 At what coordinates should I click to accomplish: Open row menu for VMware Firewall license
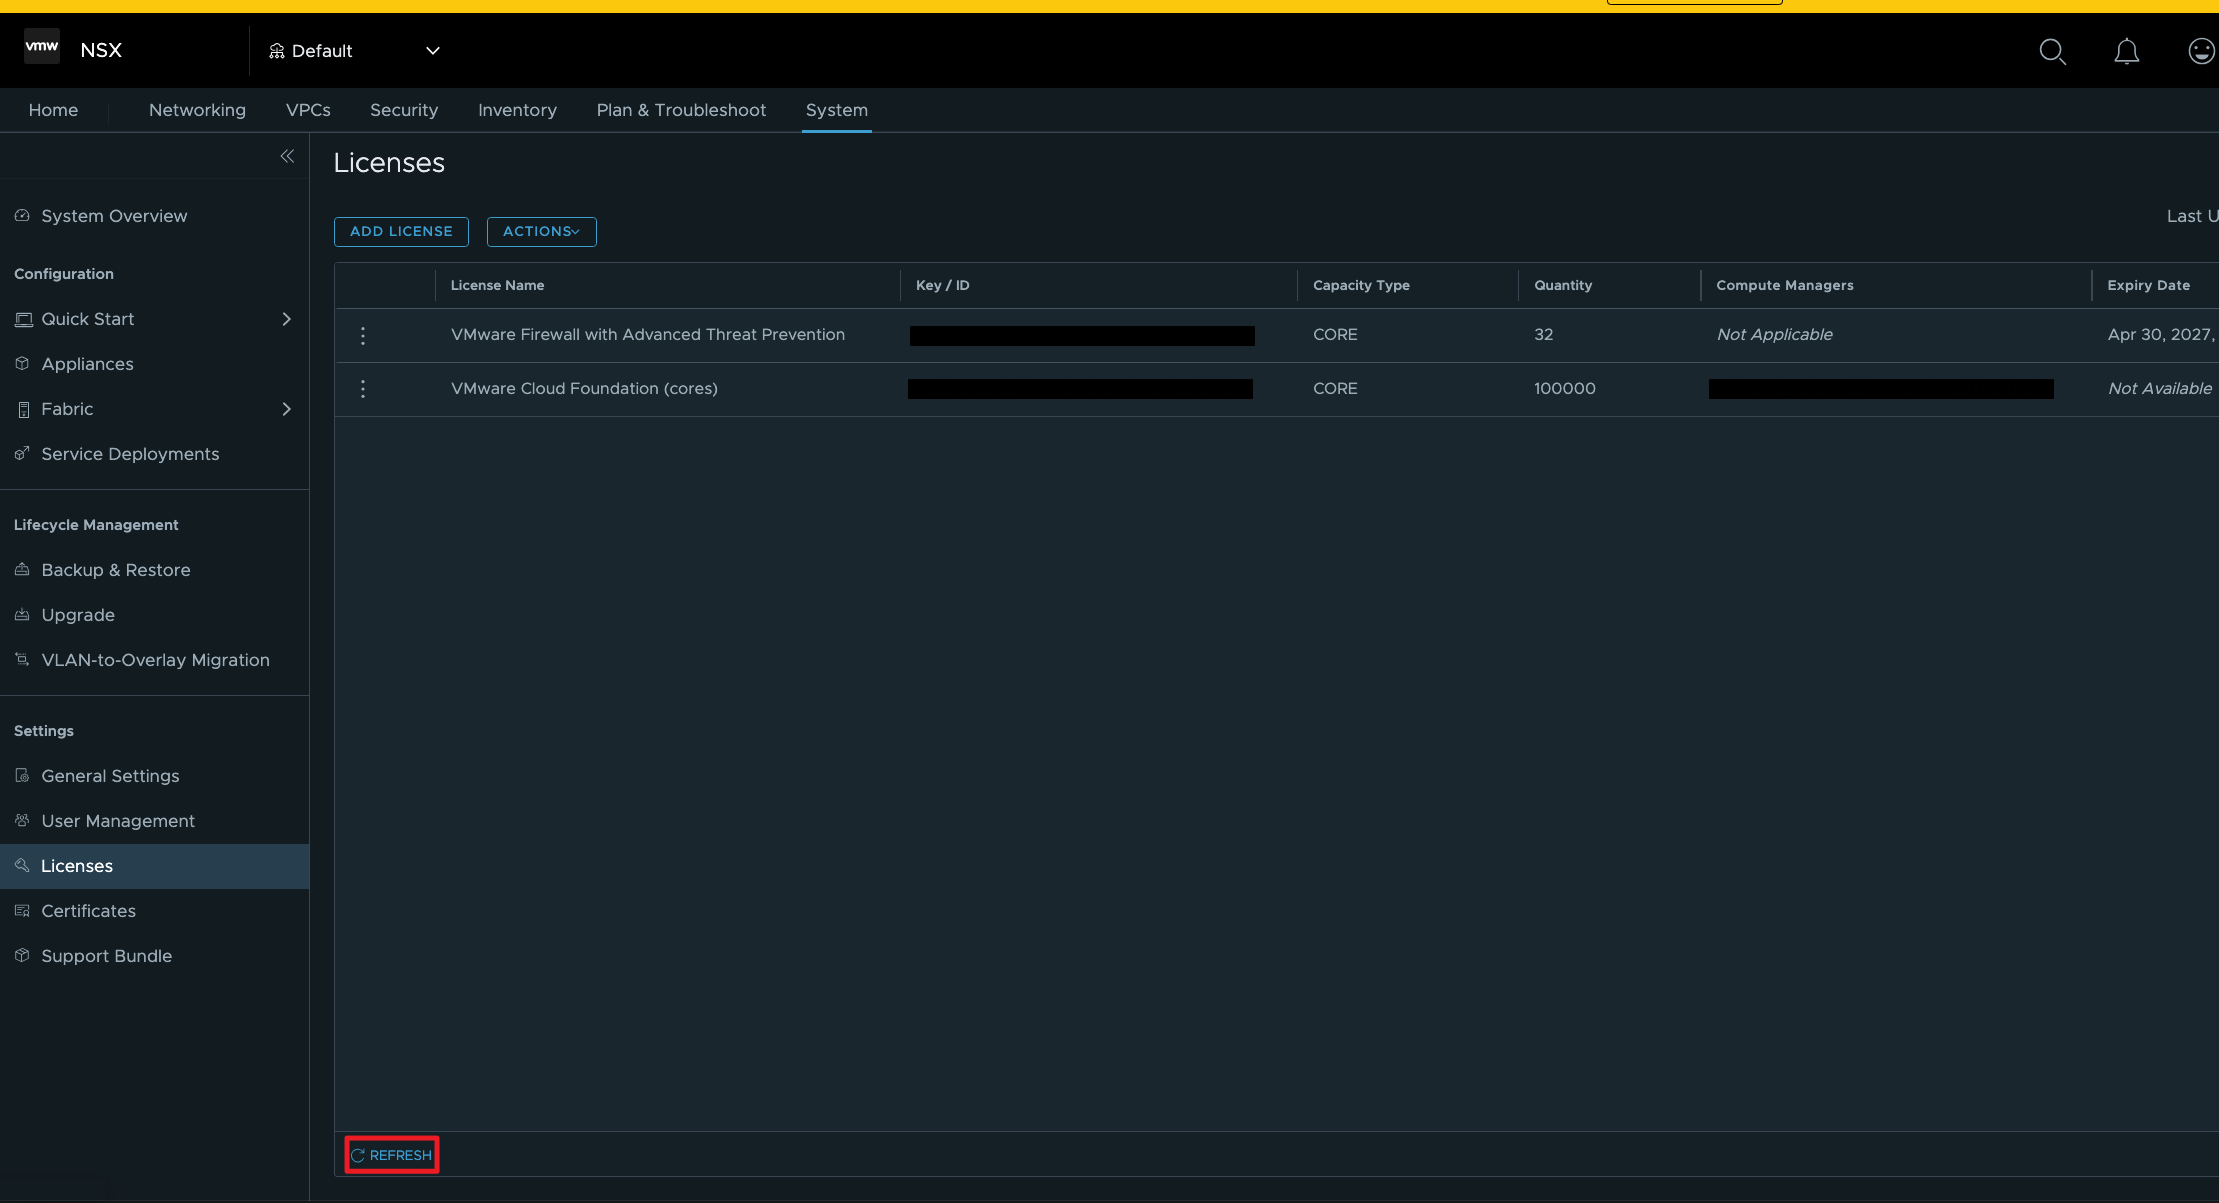[363, 336]
